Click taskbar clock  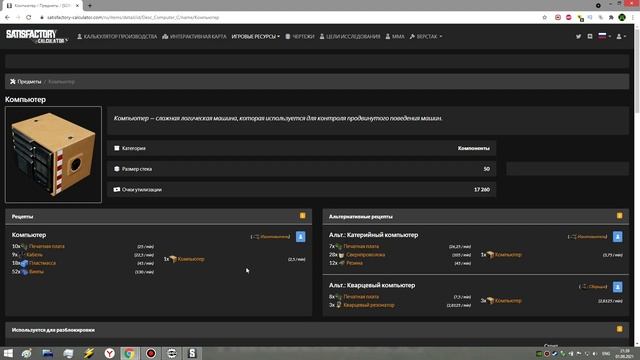pyautogui.click(x=625, y=353)
